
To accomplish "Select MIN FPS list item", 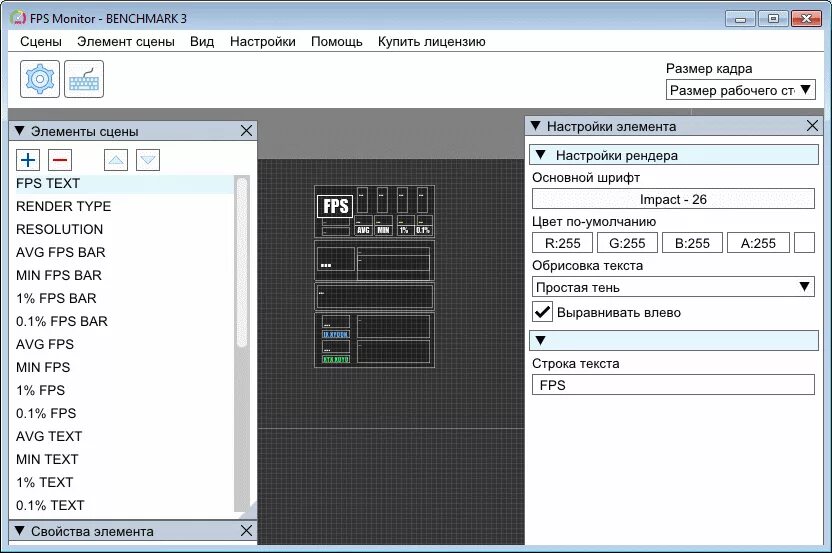I will click(125, 367).
